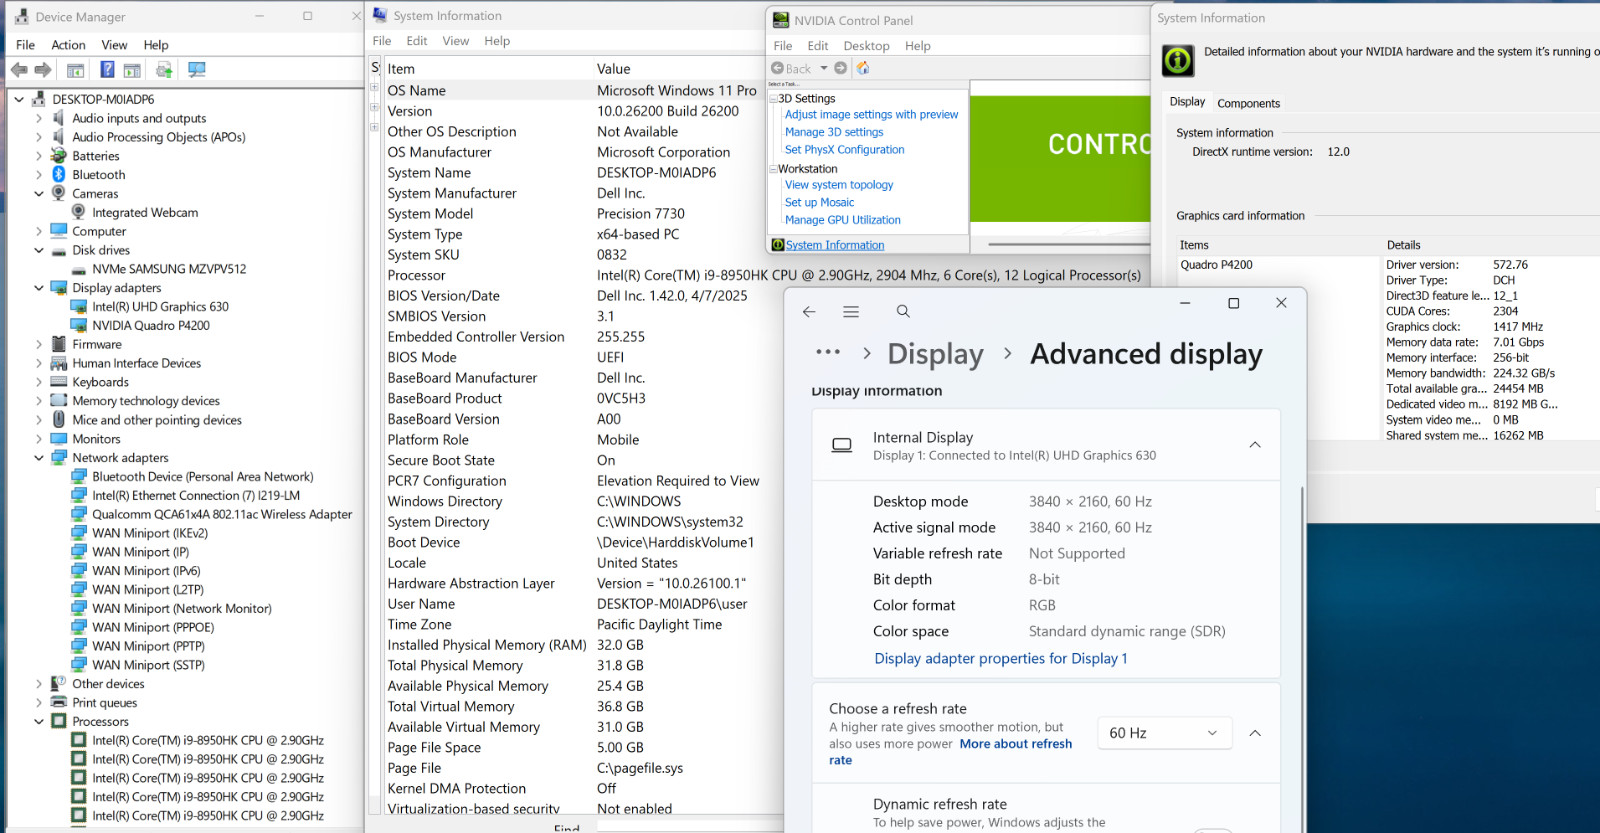1600x833 pixels.
Task: Click the Processor row in System Information
Action: click(765, 275)
